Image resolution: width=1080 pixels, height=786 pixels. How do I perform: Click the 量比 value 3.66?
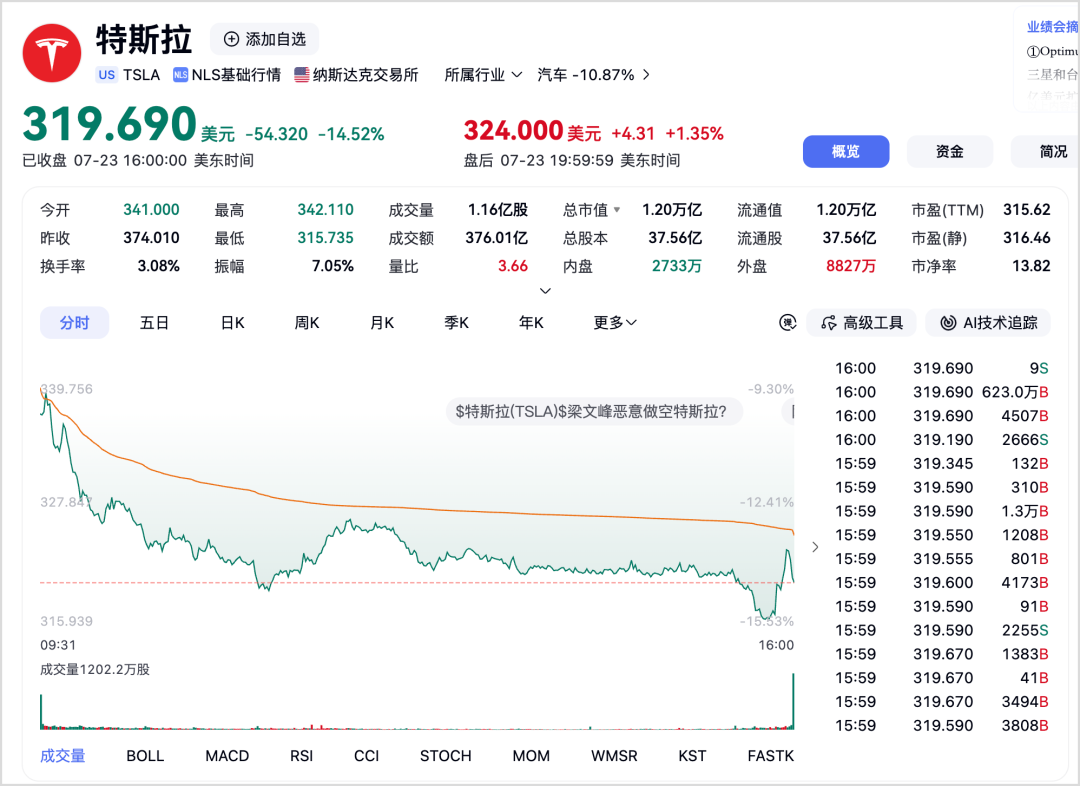coord(513,266)
